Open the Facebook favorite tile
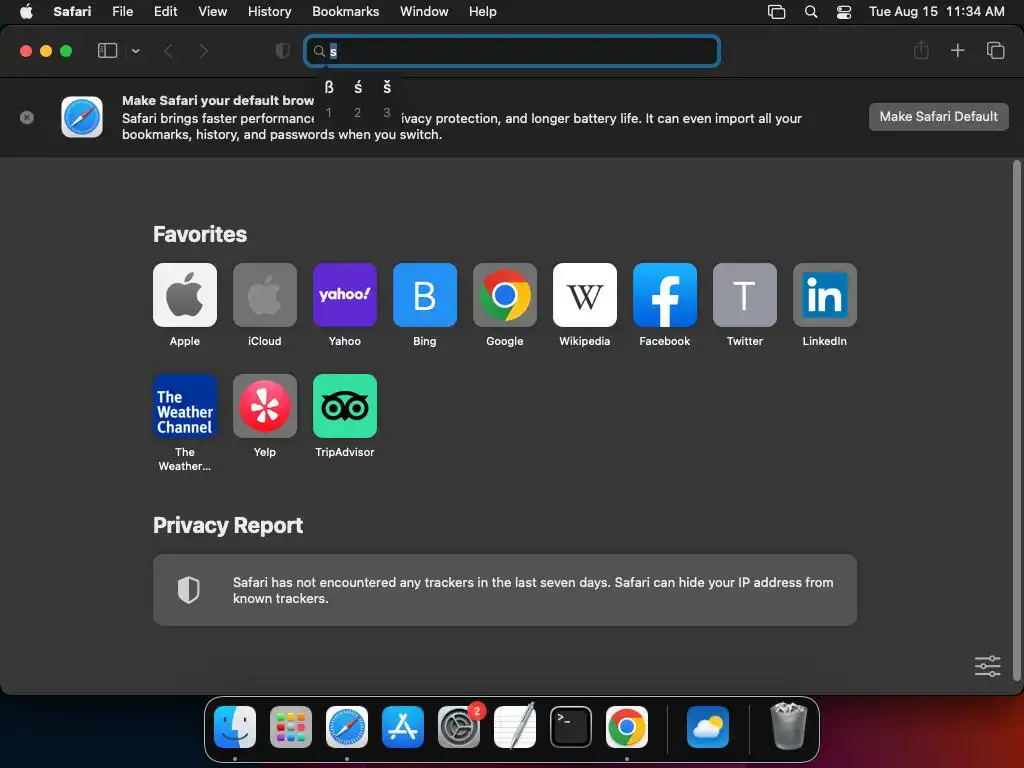The width and height of the screenshot is (1024, 768). pyautogui.click(x=665, y=295)
